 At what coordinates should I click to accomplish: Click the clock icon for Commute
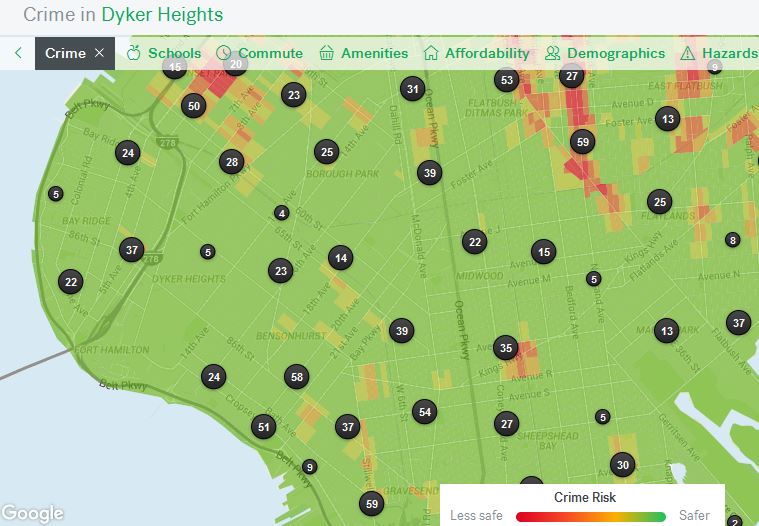pyautogui.click(x=224, y=53)
